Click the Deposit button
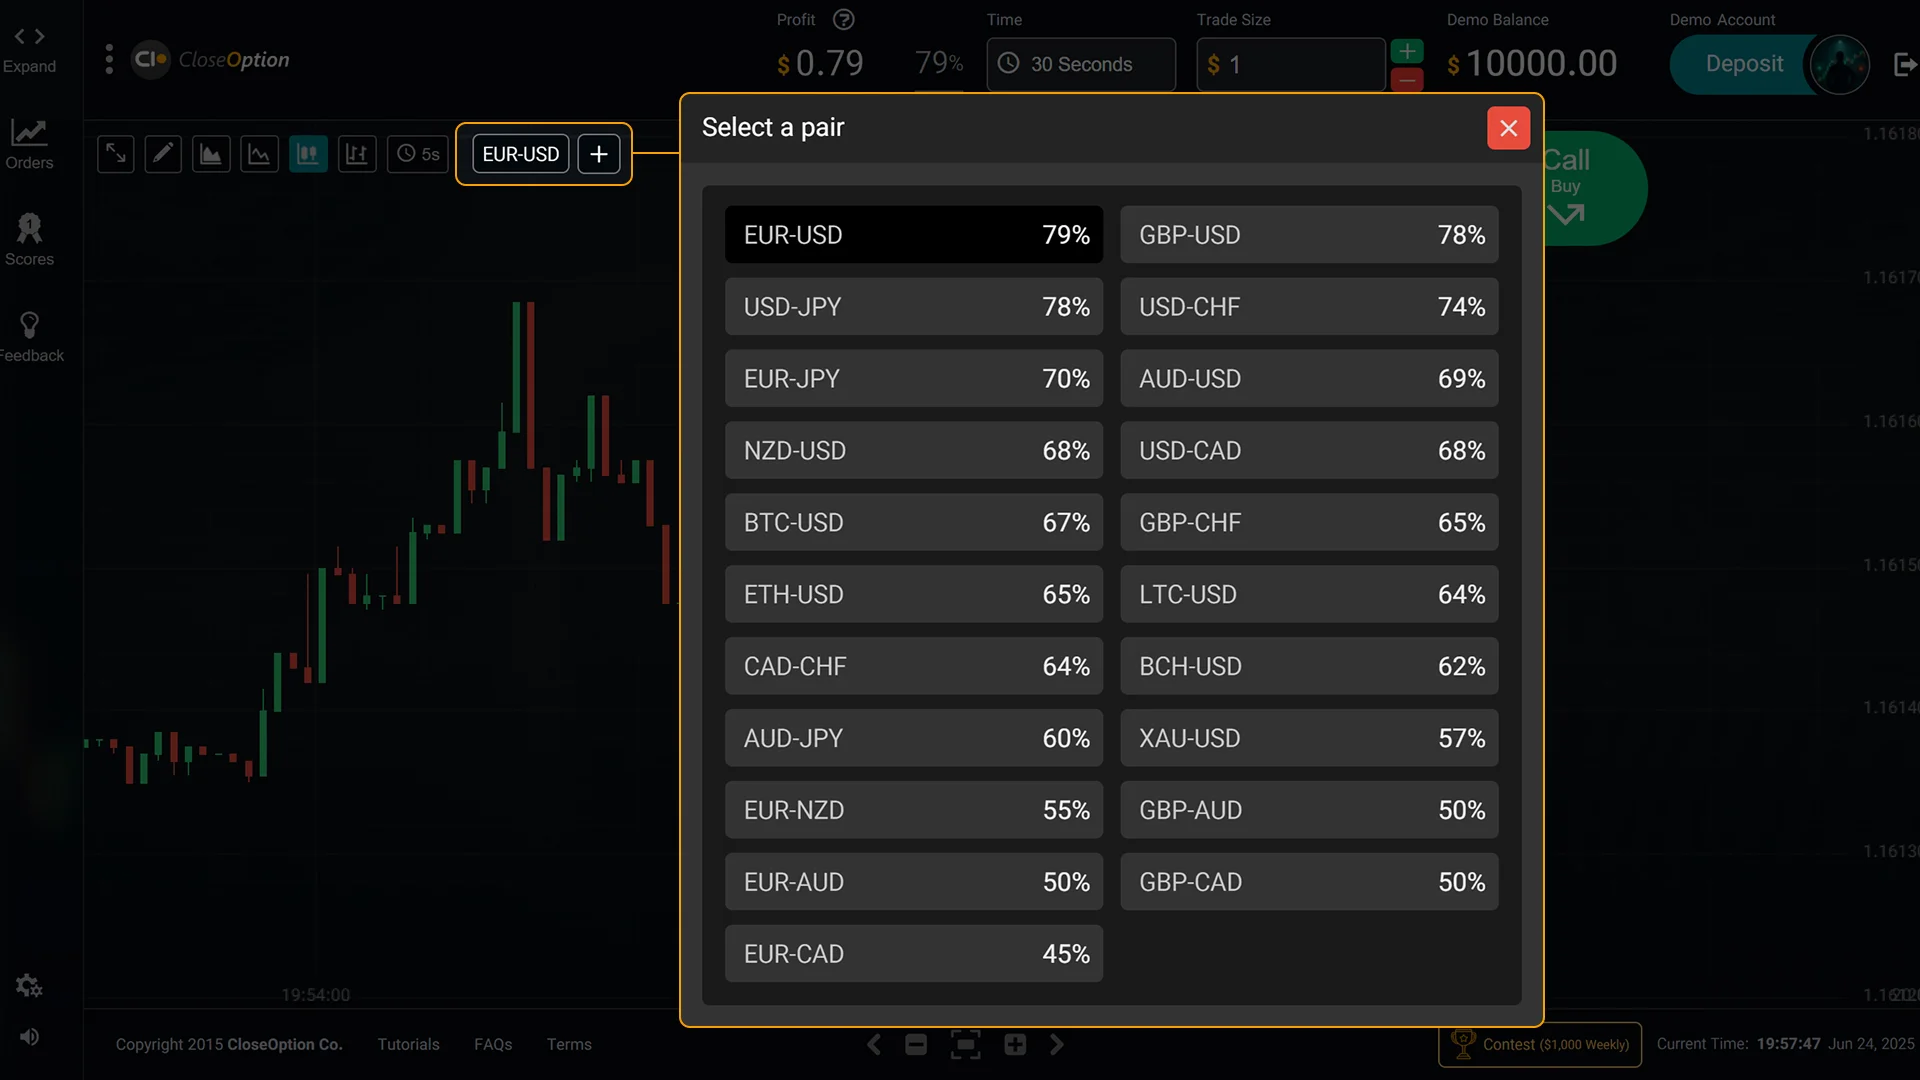Screen dimensions: 1920x1080 pyautogui.click(x=1745, y=64)
